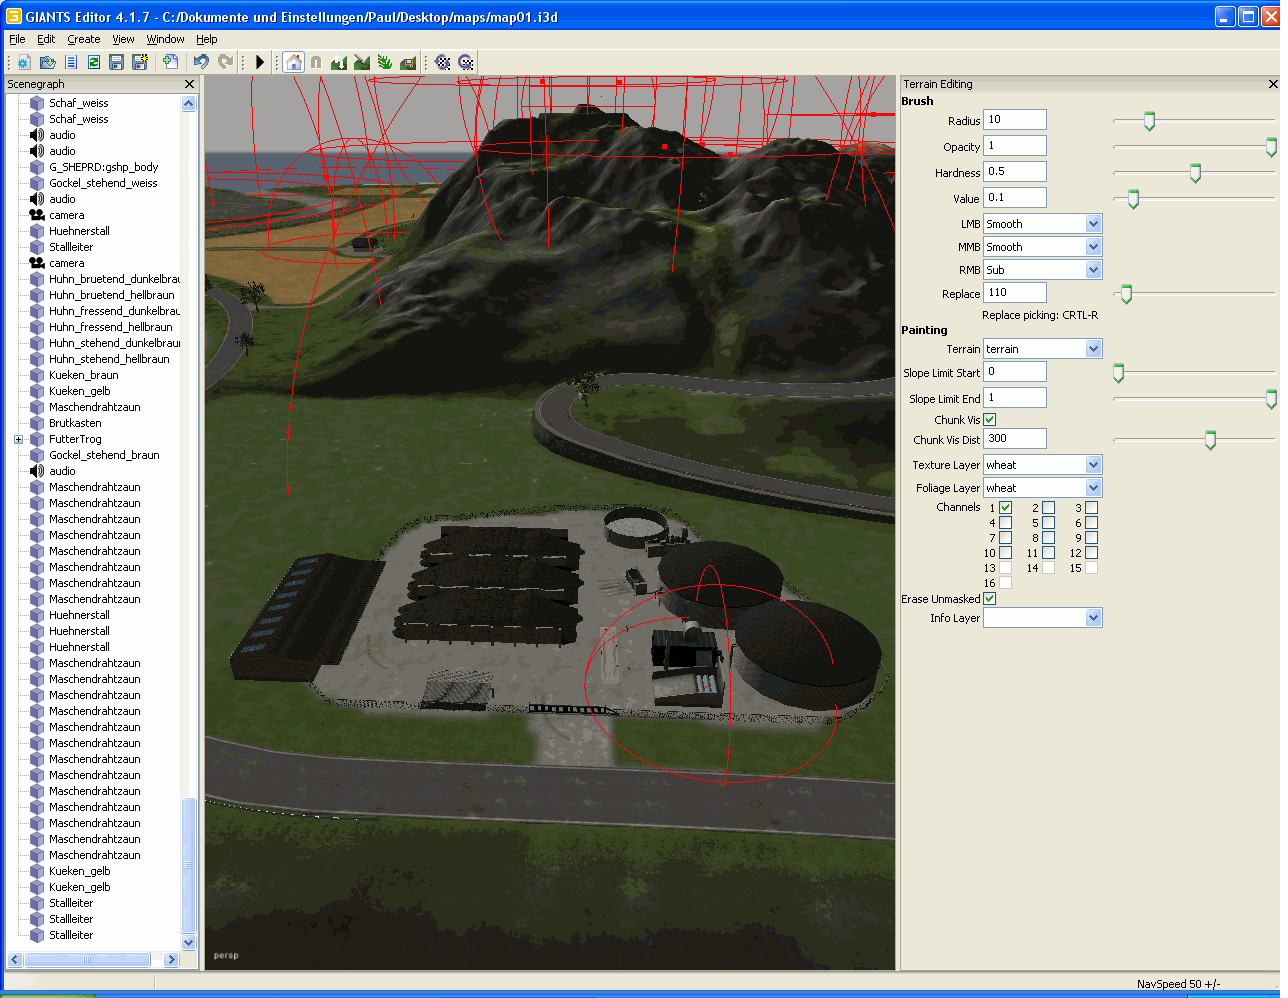Viewport: 1288px width, 998px height.
Task: Click the Radius input field
Action: coord(1014,120)
